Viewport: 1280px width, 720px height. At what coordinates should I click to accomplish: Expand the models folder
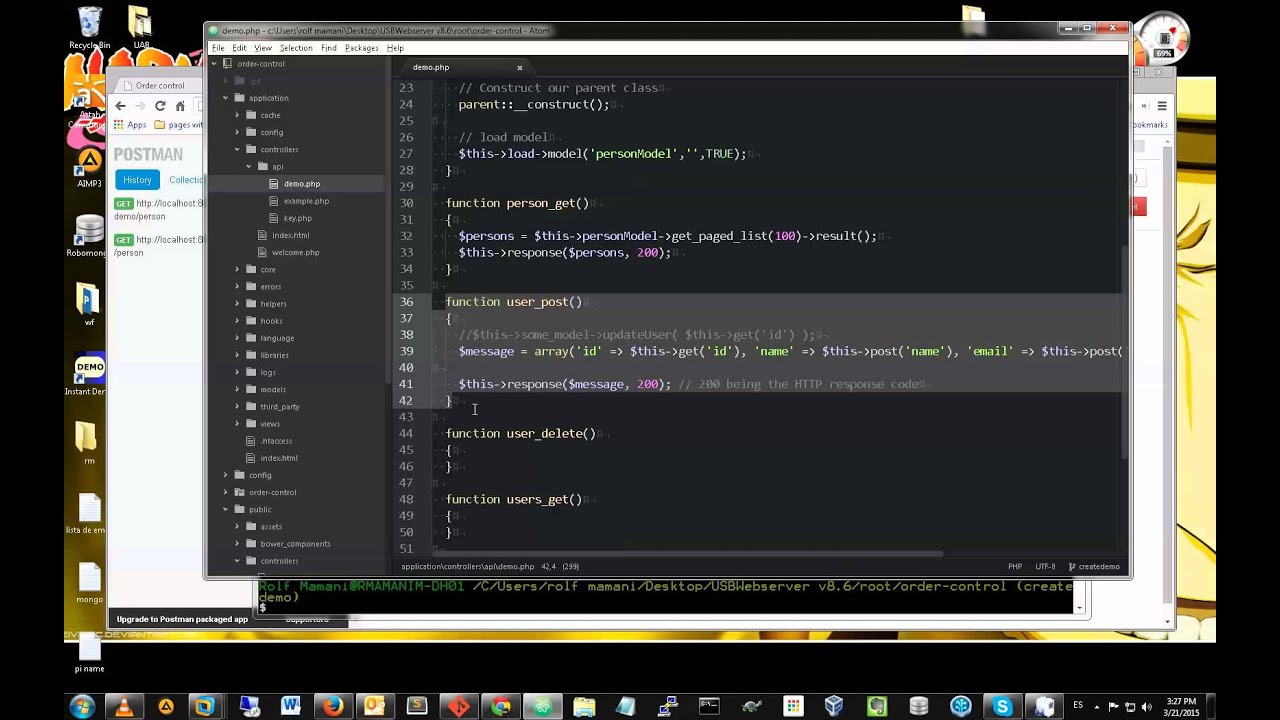238,389
